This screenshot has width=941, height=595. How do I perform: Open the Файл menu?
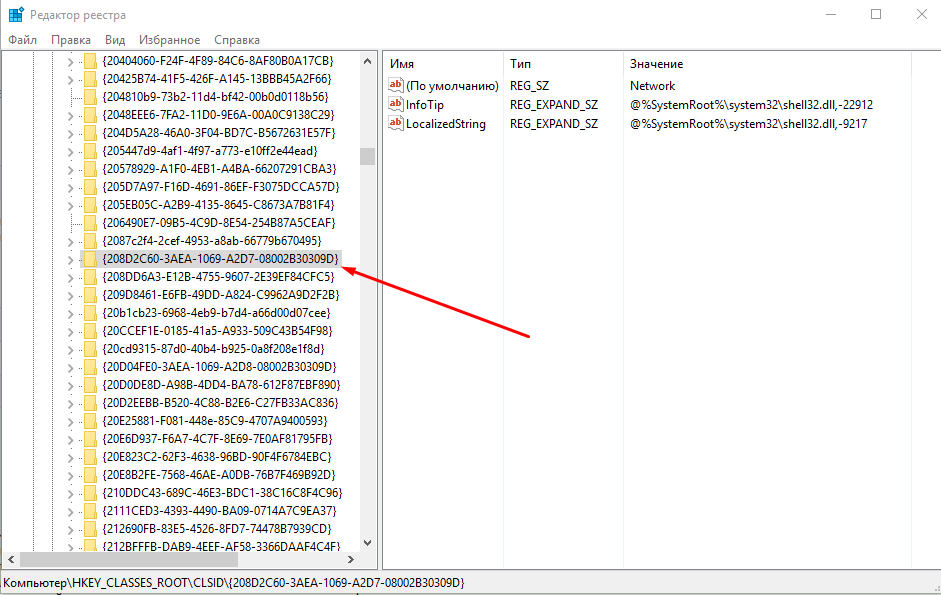coord(22,40)
